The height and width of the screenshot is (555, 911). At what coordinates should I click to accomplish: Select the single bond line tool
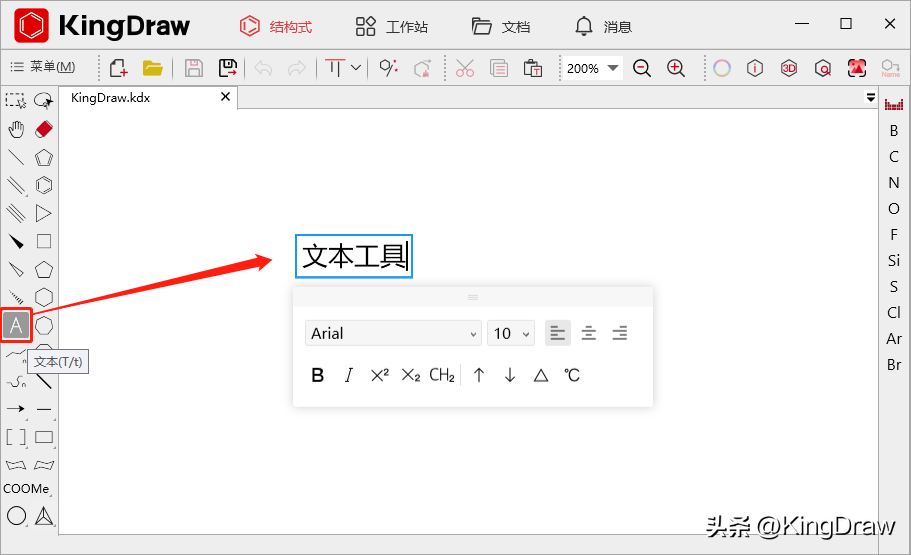(x=16, y=157)
